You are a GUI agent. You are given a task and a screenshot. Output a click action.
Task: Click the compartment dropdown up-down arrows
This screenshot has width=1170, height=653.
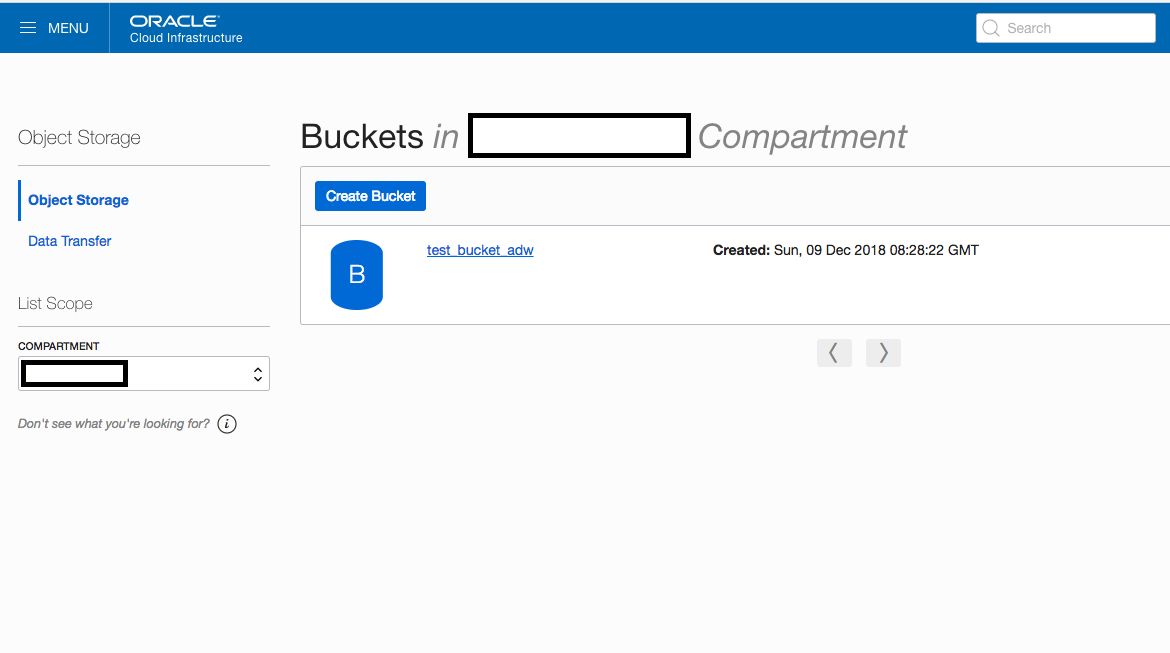(x=257, y=374)
